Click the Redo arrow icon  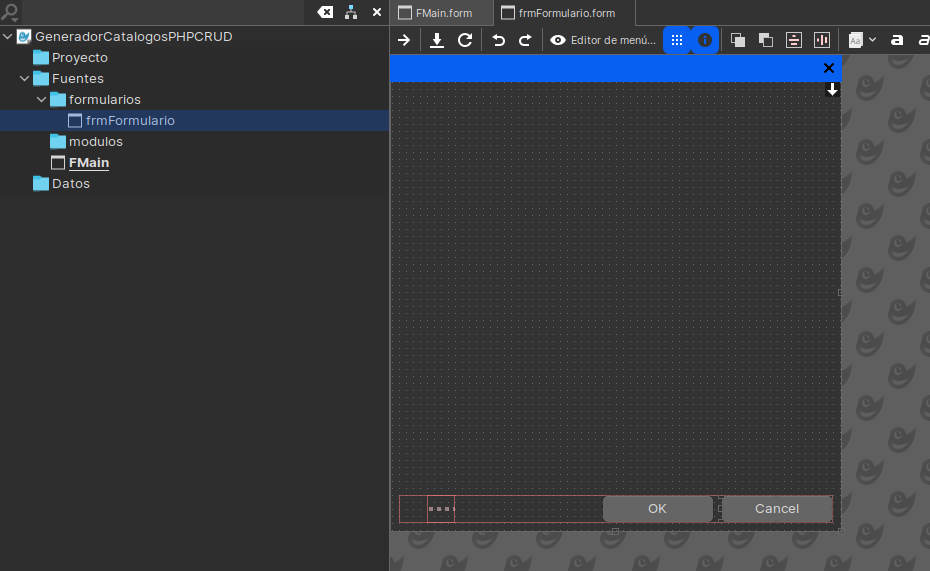pos(525,40)
